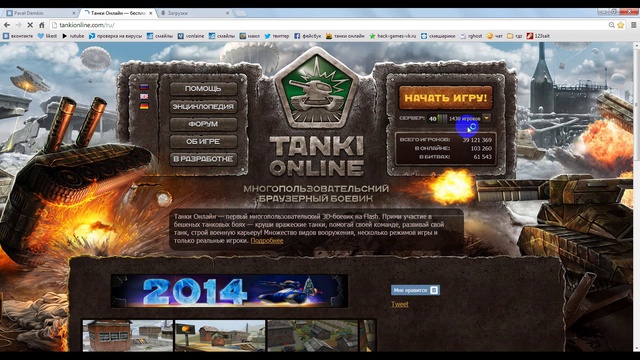
Task: Click the in-battles count 61 543
Action: pyautogui.click(x=482, y=157)
